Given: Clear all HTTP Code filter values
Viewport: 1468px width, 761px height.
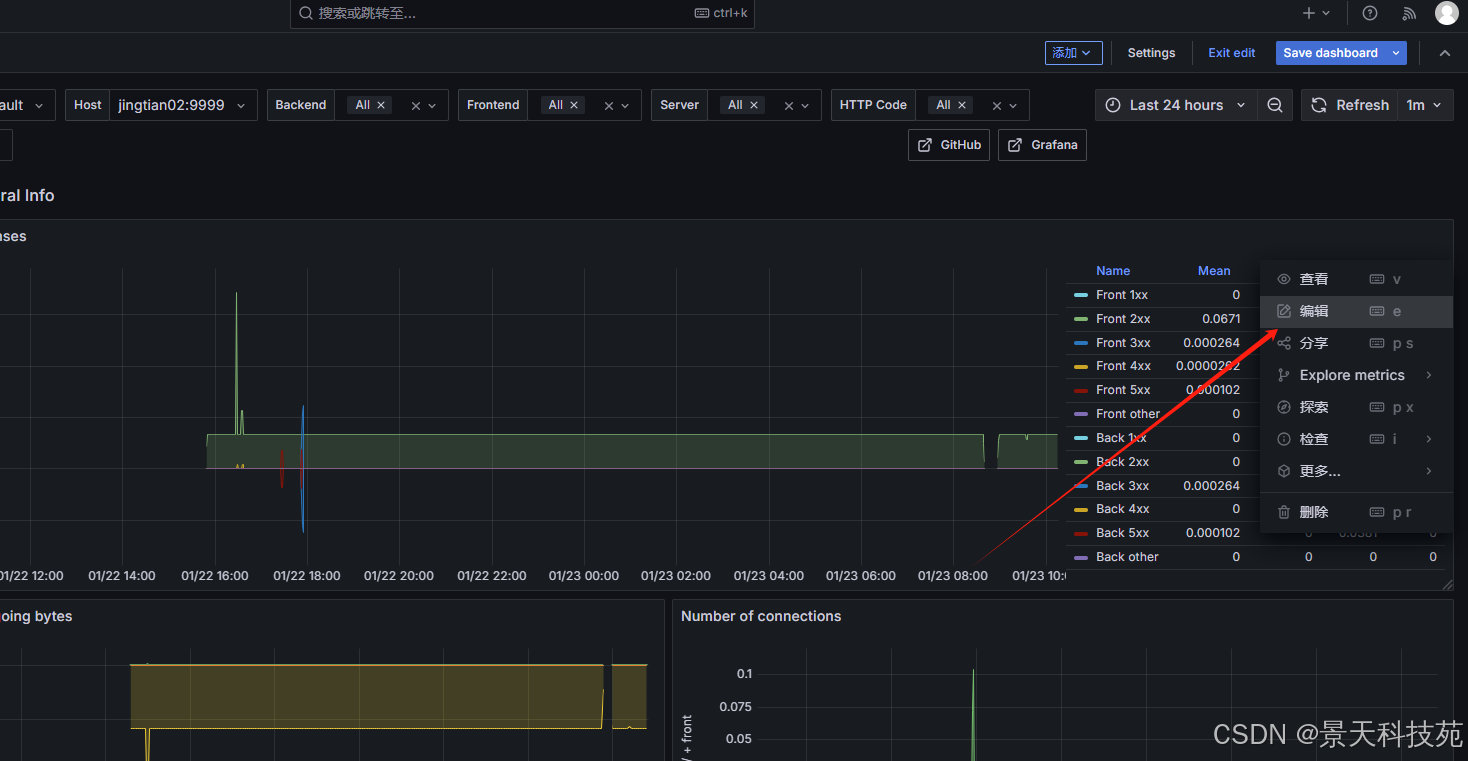Looking at the screenshot, I should 997,105.
